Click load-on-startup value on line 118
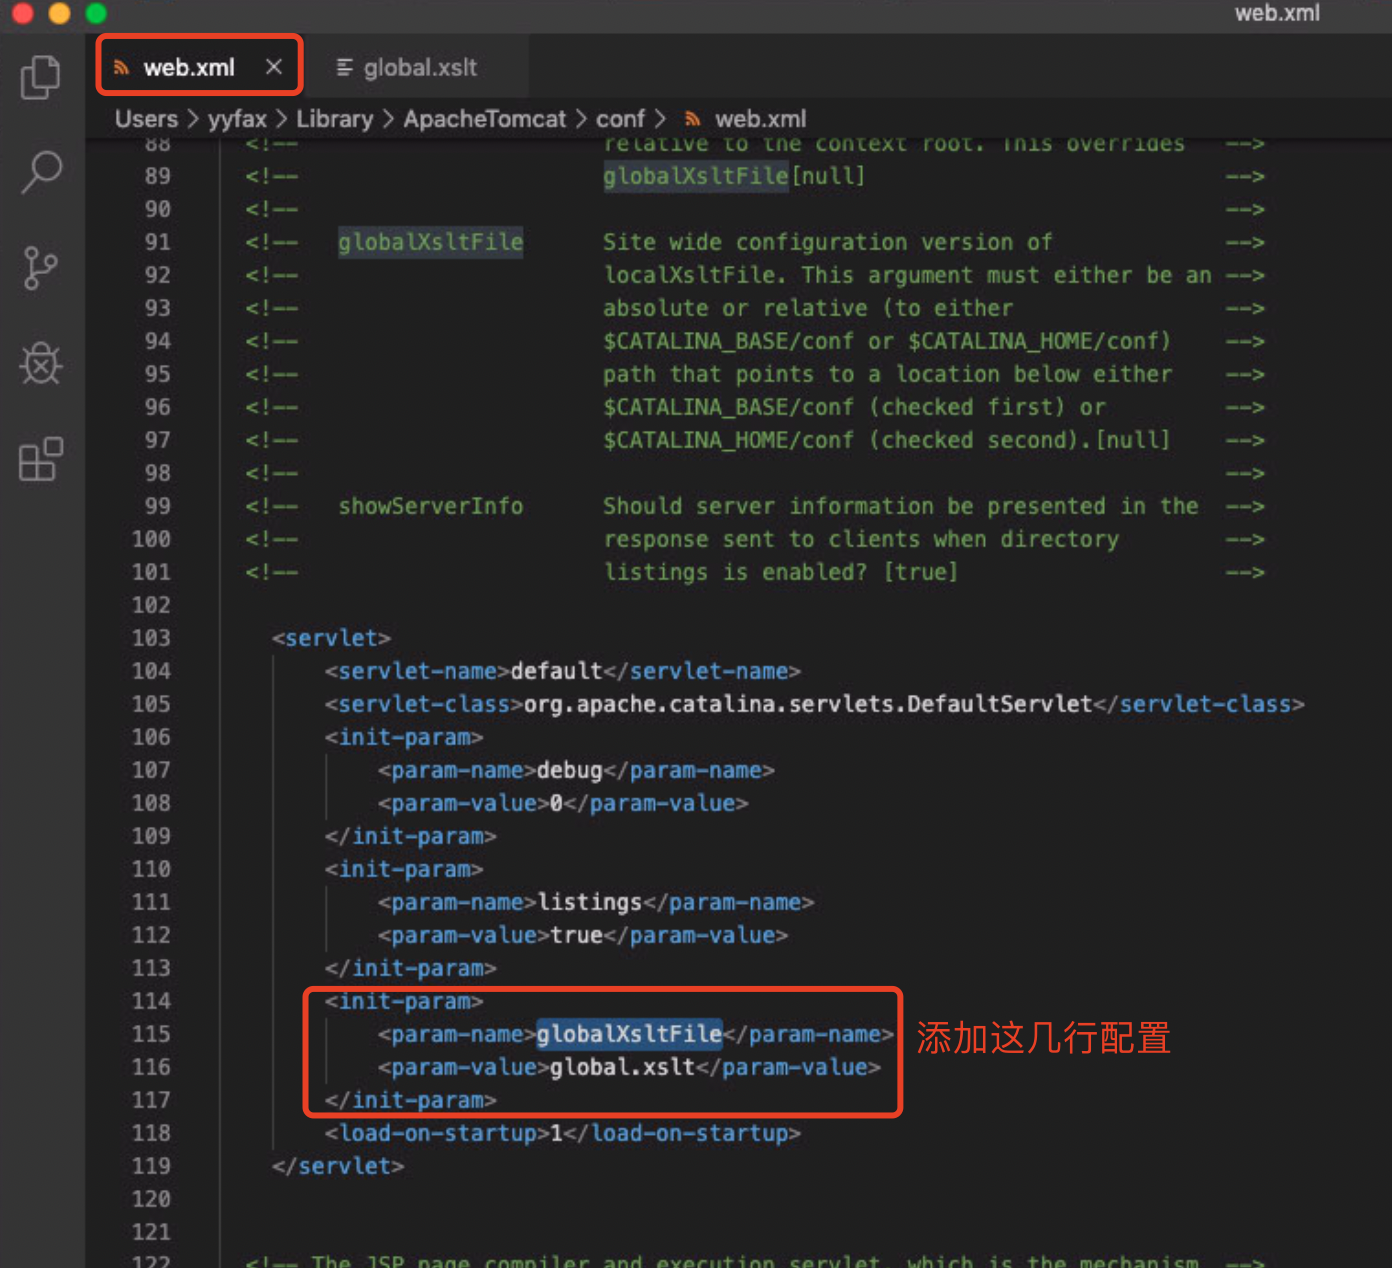Viewport: 1392px width, 1268px height. tap(556, 1133)
